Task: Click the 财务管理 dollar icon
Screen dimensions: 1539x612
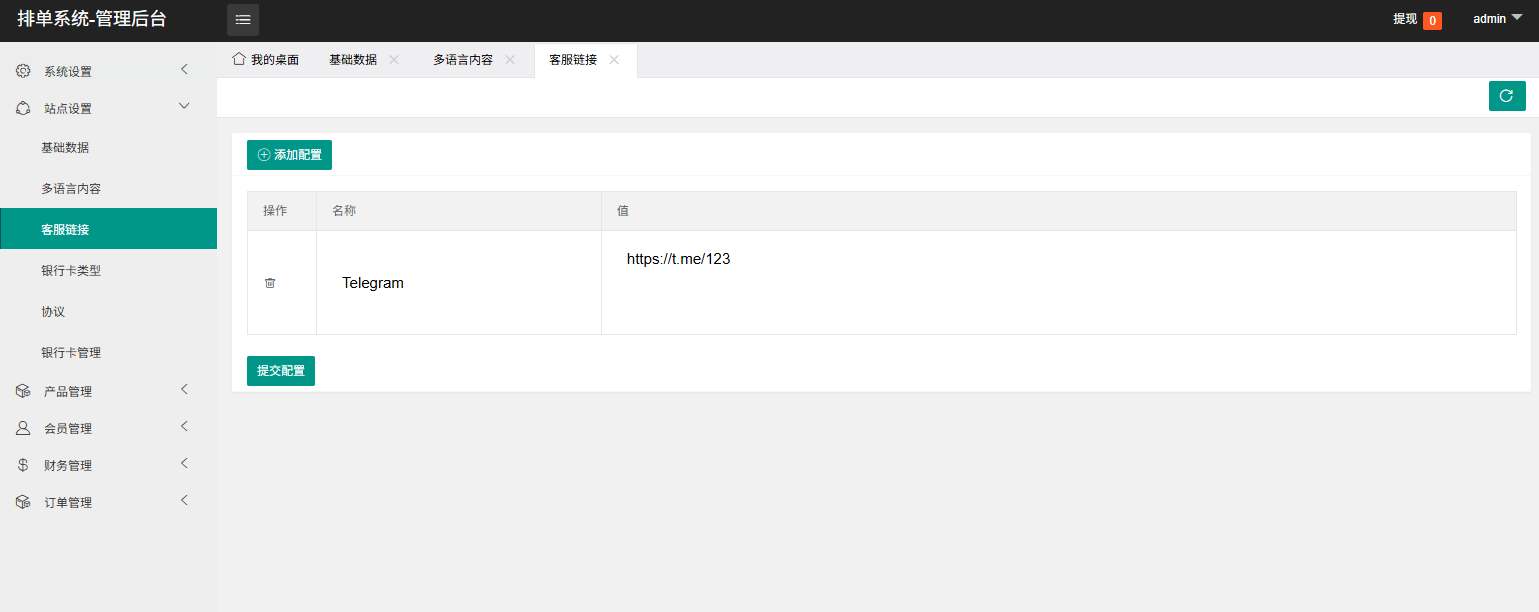Action: [x=23, y=465]
